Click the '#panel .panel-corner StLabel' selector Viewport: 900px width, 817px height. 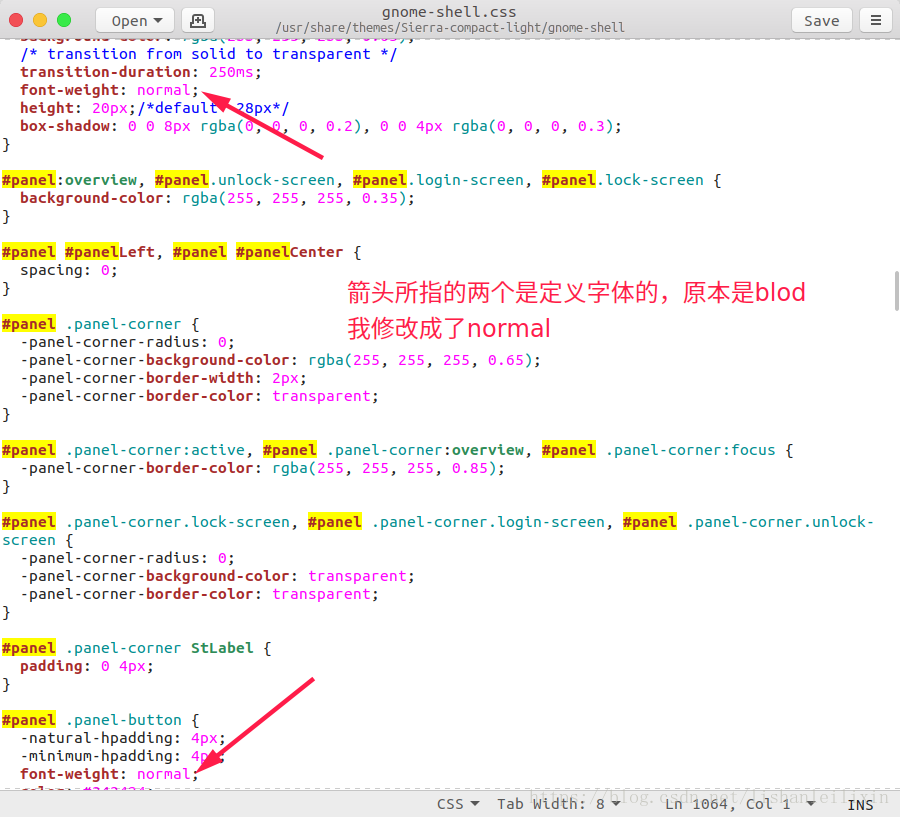click(x=137, y=648)
